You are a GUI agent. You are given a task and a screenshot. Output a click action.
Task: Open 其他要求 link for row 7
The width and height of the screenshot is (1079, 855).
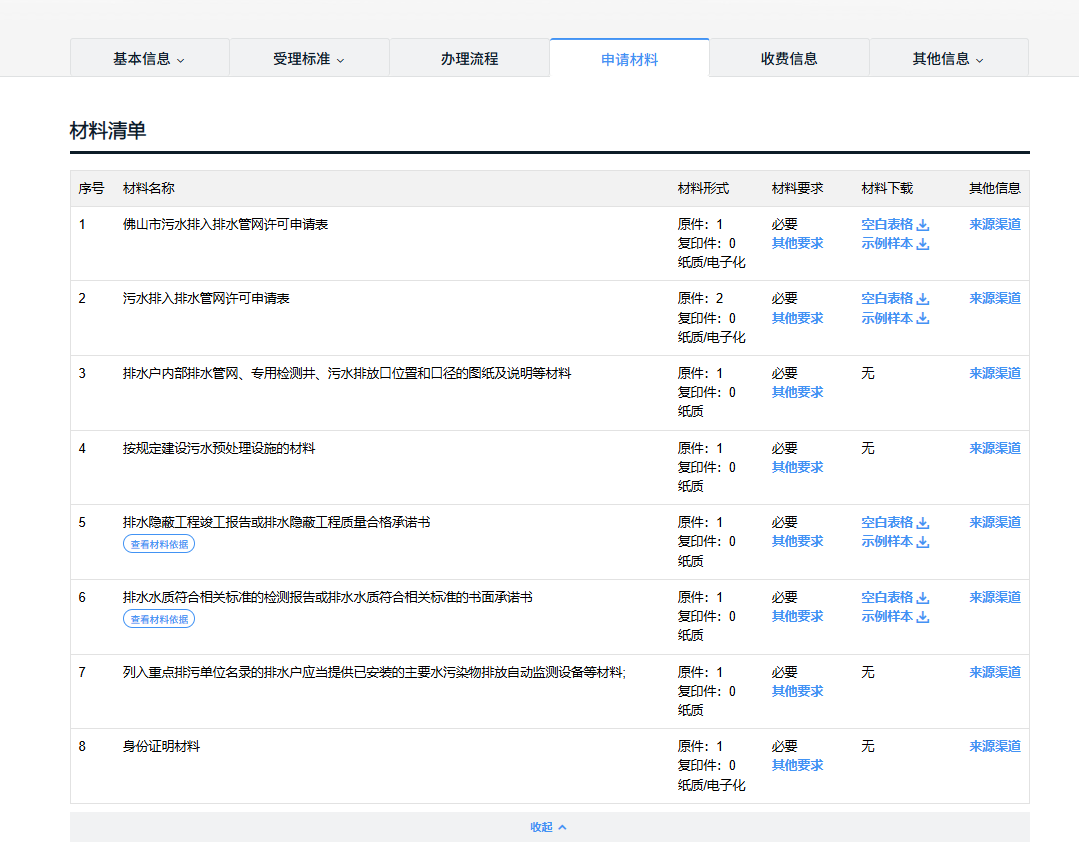[797, 691]
